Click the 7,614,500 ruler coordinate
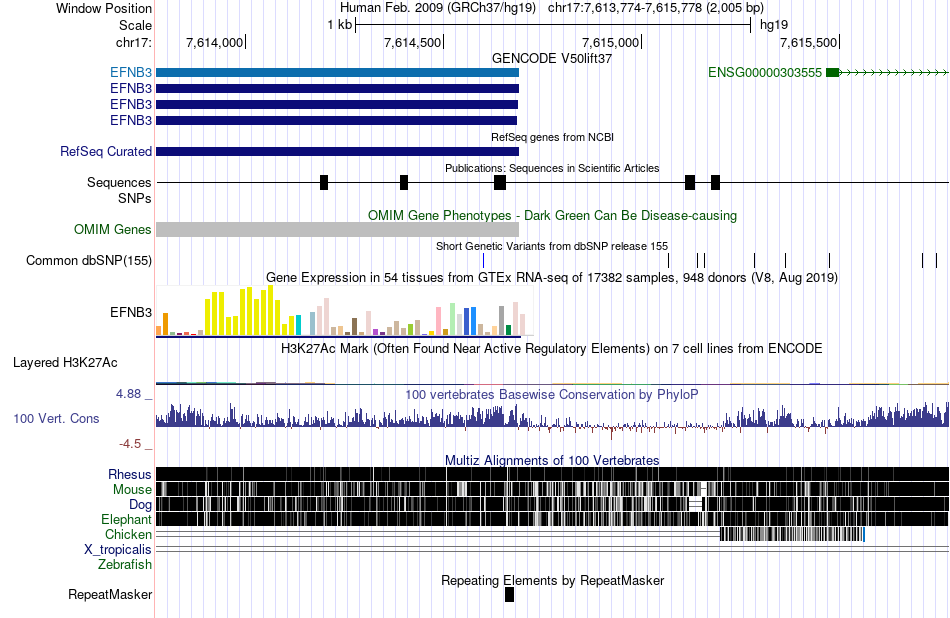The height and width of the screenshot is (618, 950). tap(412, 43)
